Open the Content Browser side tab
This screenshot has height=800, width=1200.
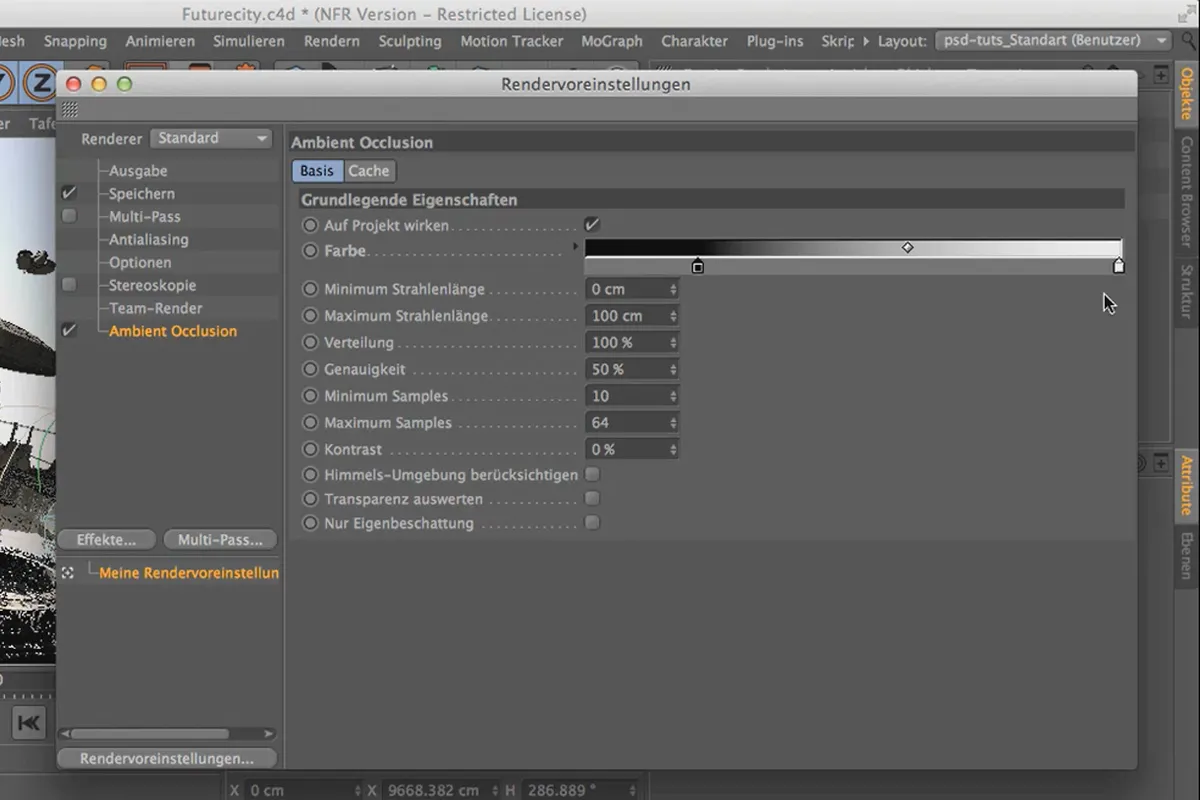1187,192
